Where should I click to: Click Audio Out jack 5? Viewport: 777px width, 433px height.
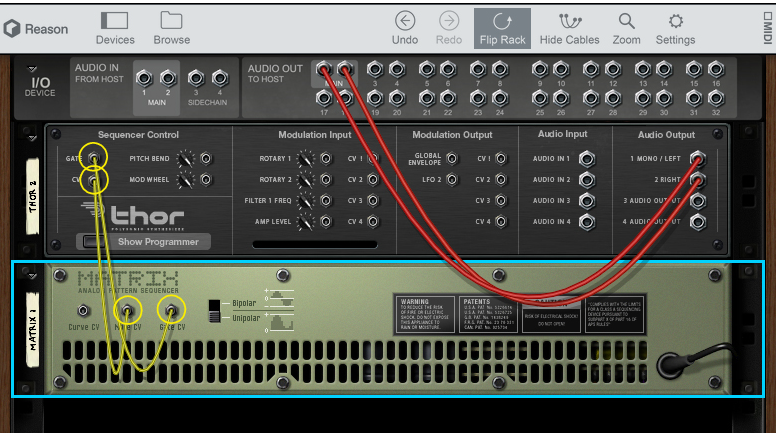427,69
